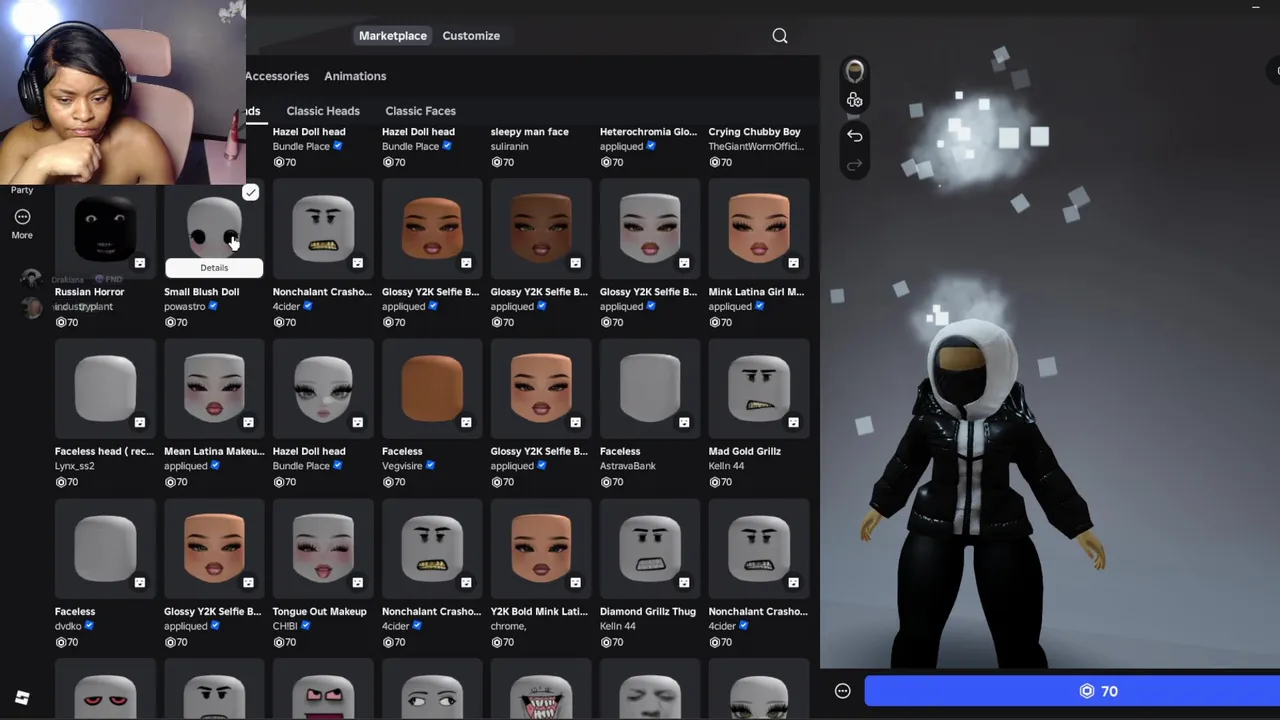Click the Mean Latina Makeup item title

214,451
